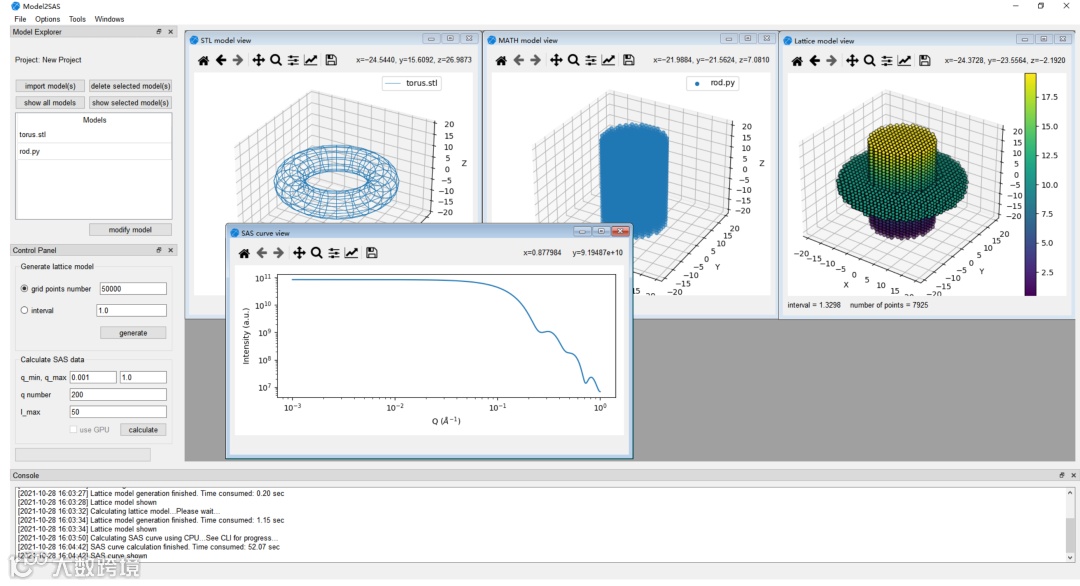Click calculate SAS data button
Screen dimensions: 1080x586
[x=143, y=430]
